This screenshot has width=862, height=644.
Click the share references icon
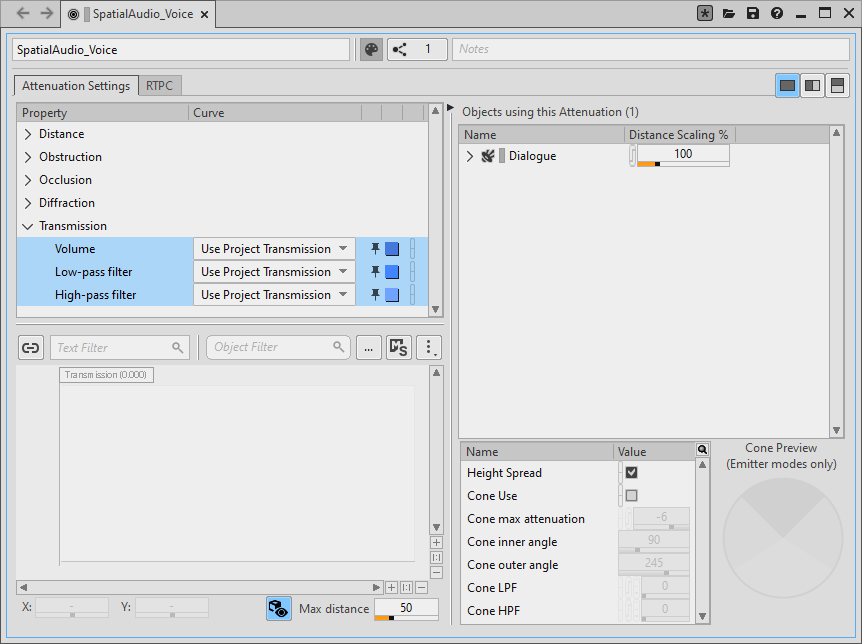(x=400, y=49)
